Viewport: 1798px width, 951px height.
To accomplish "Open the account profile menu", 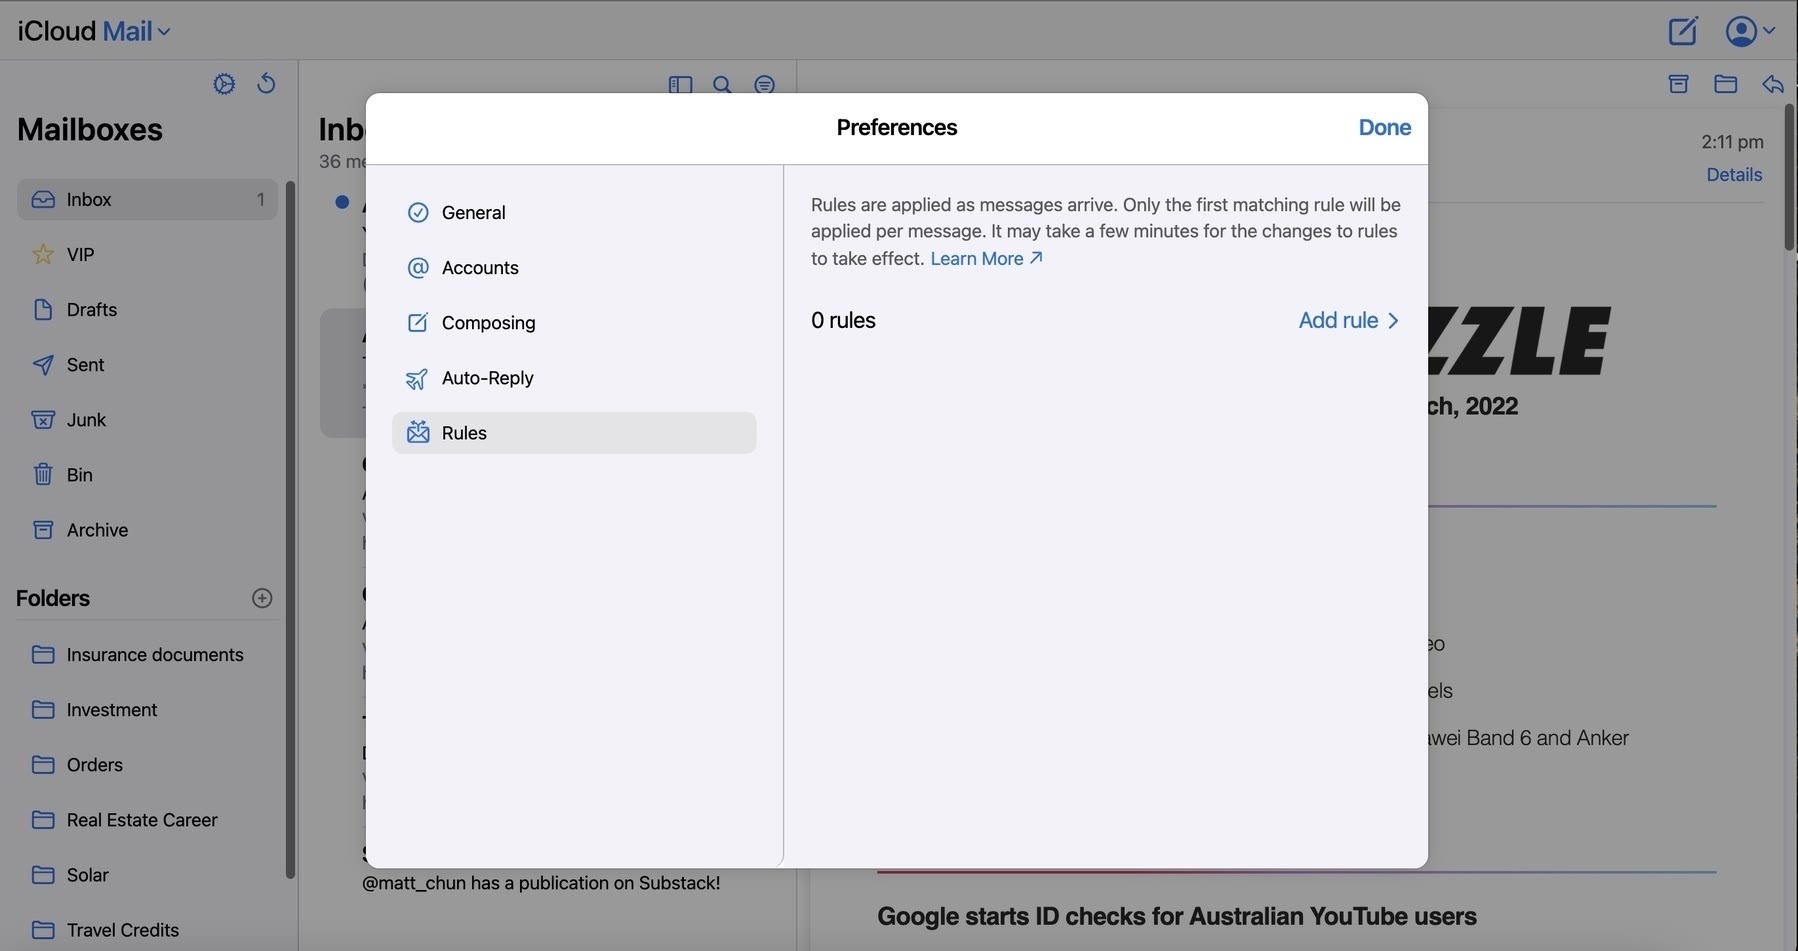I will pyautogui.click(x=1749, y=31).
